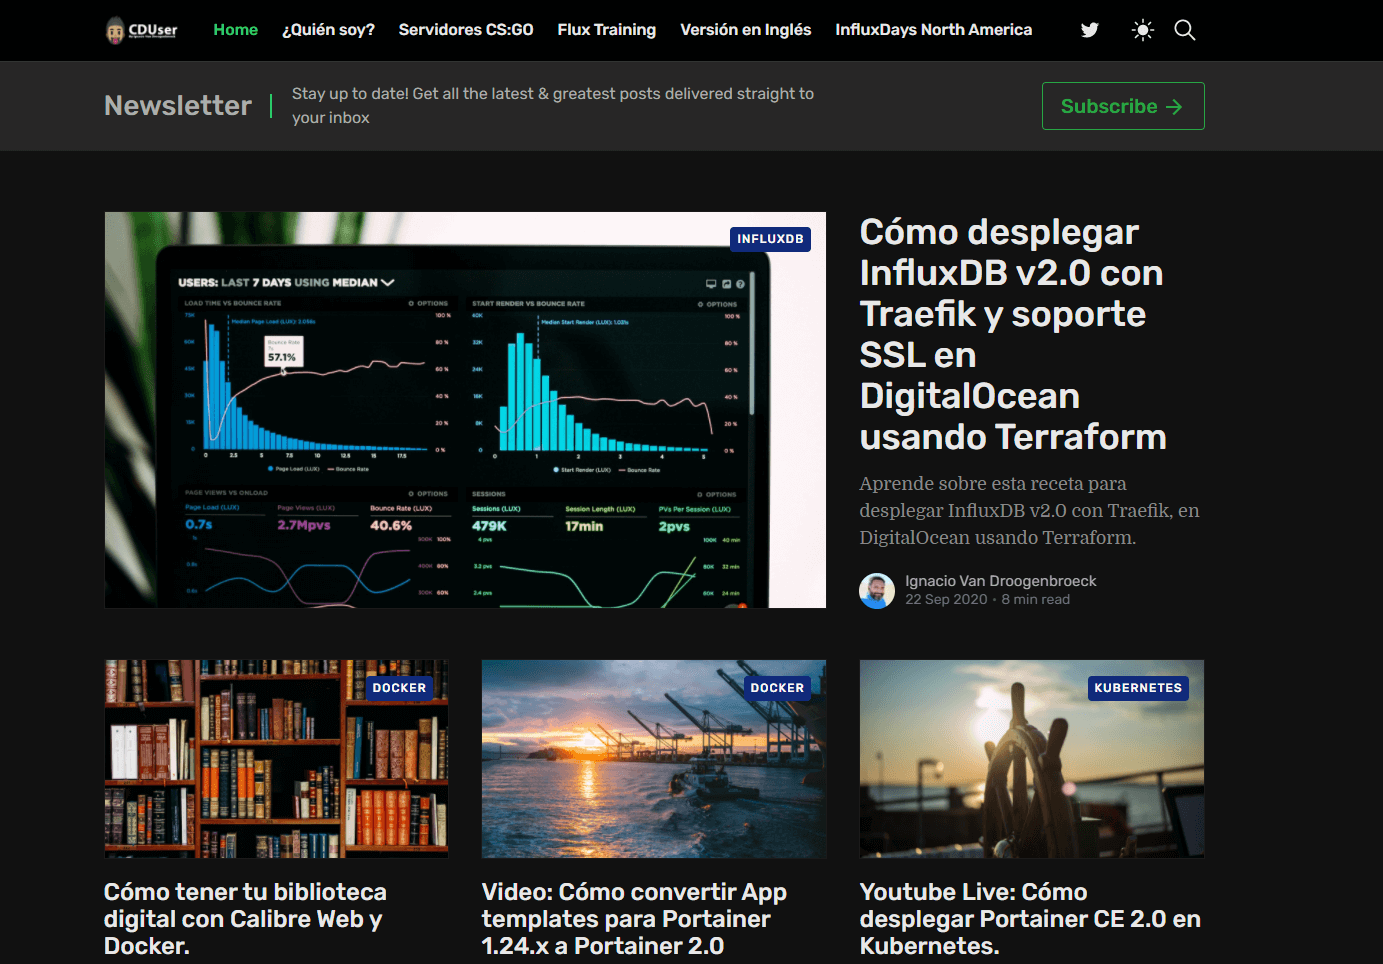Open the ship wheel Kubernetes thumbnail

coord(1032,759)
